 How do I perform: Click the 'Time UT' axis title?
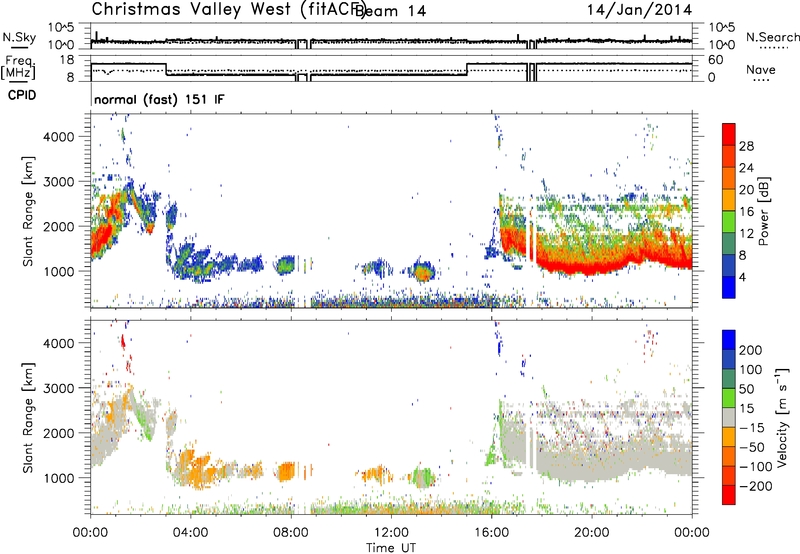point(391,547)
